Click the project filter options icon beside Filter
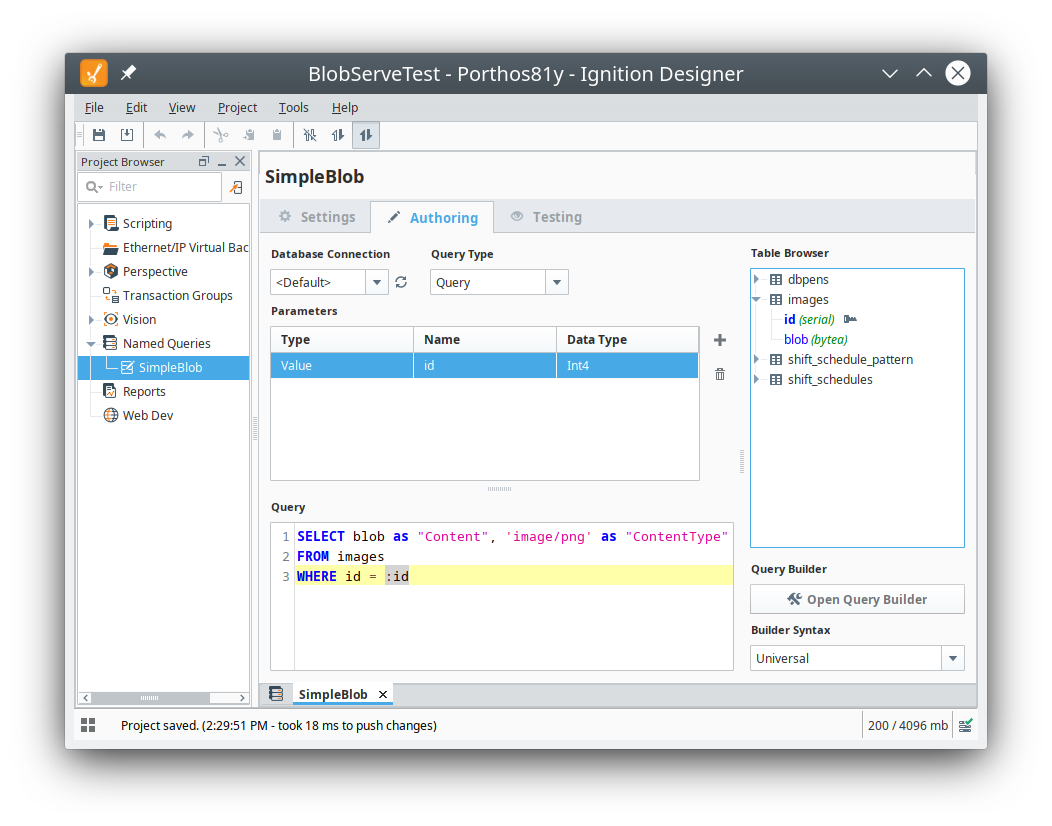 [236, 187]
